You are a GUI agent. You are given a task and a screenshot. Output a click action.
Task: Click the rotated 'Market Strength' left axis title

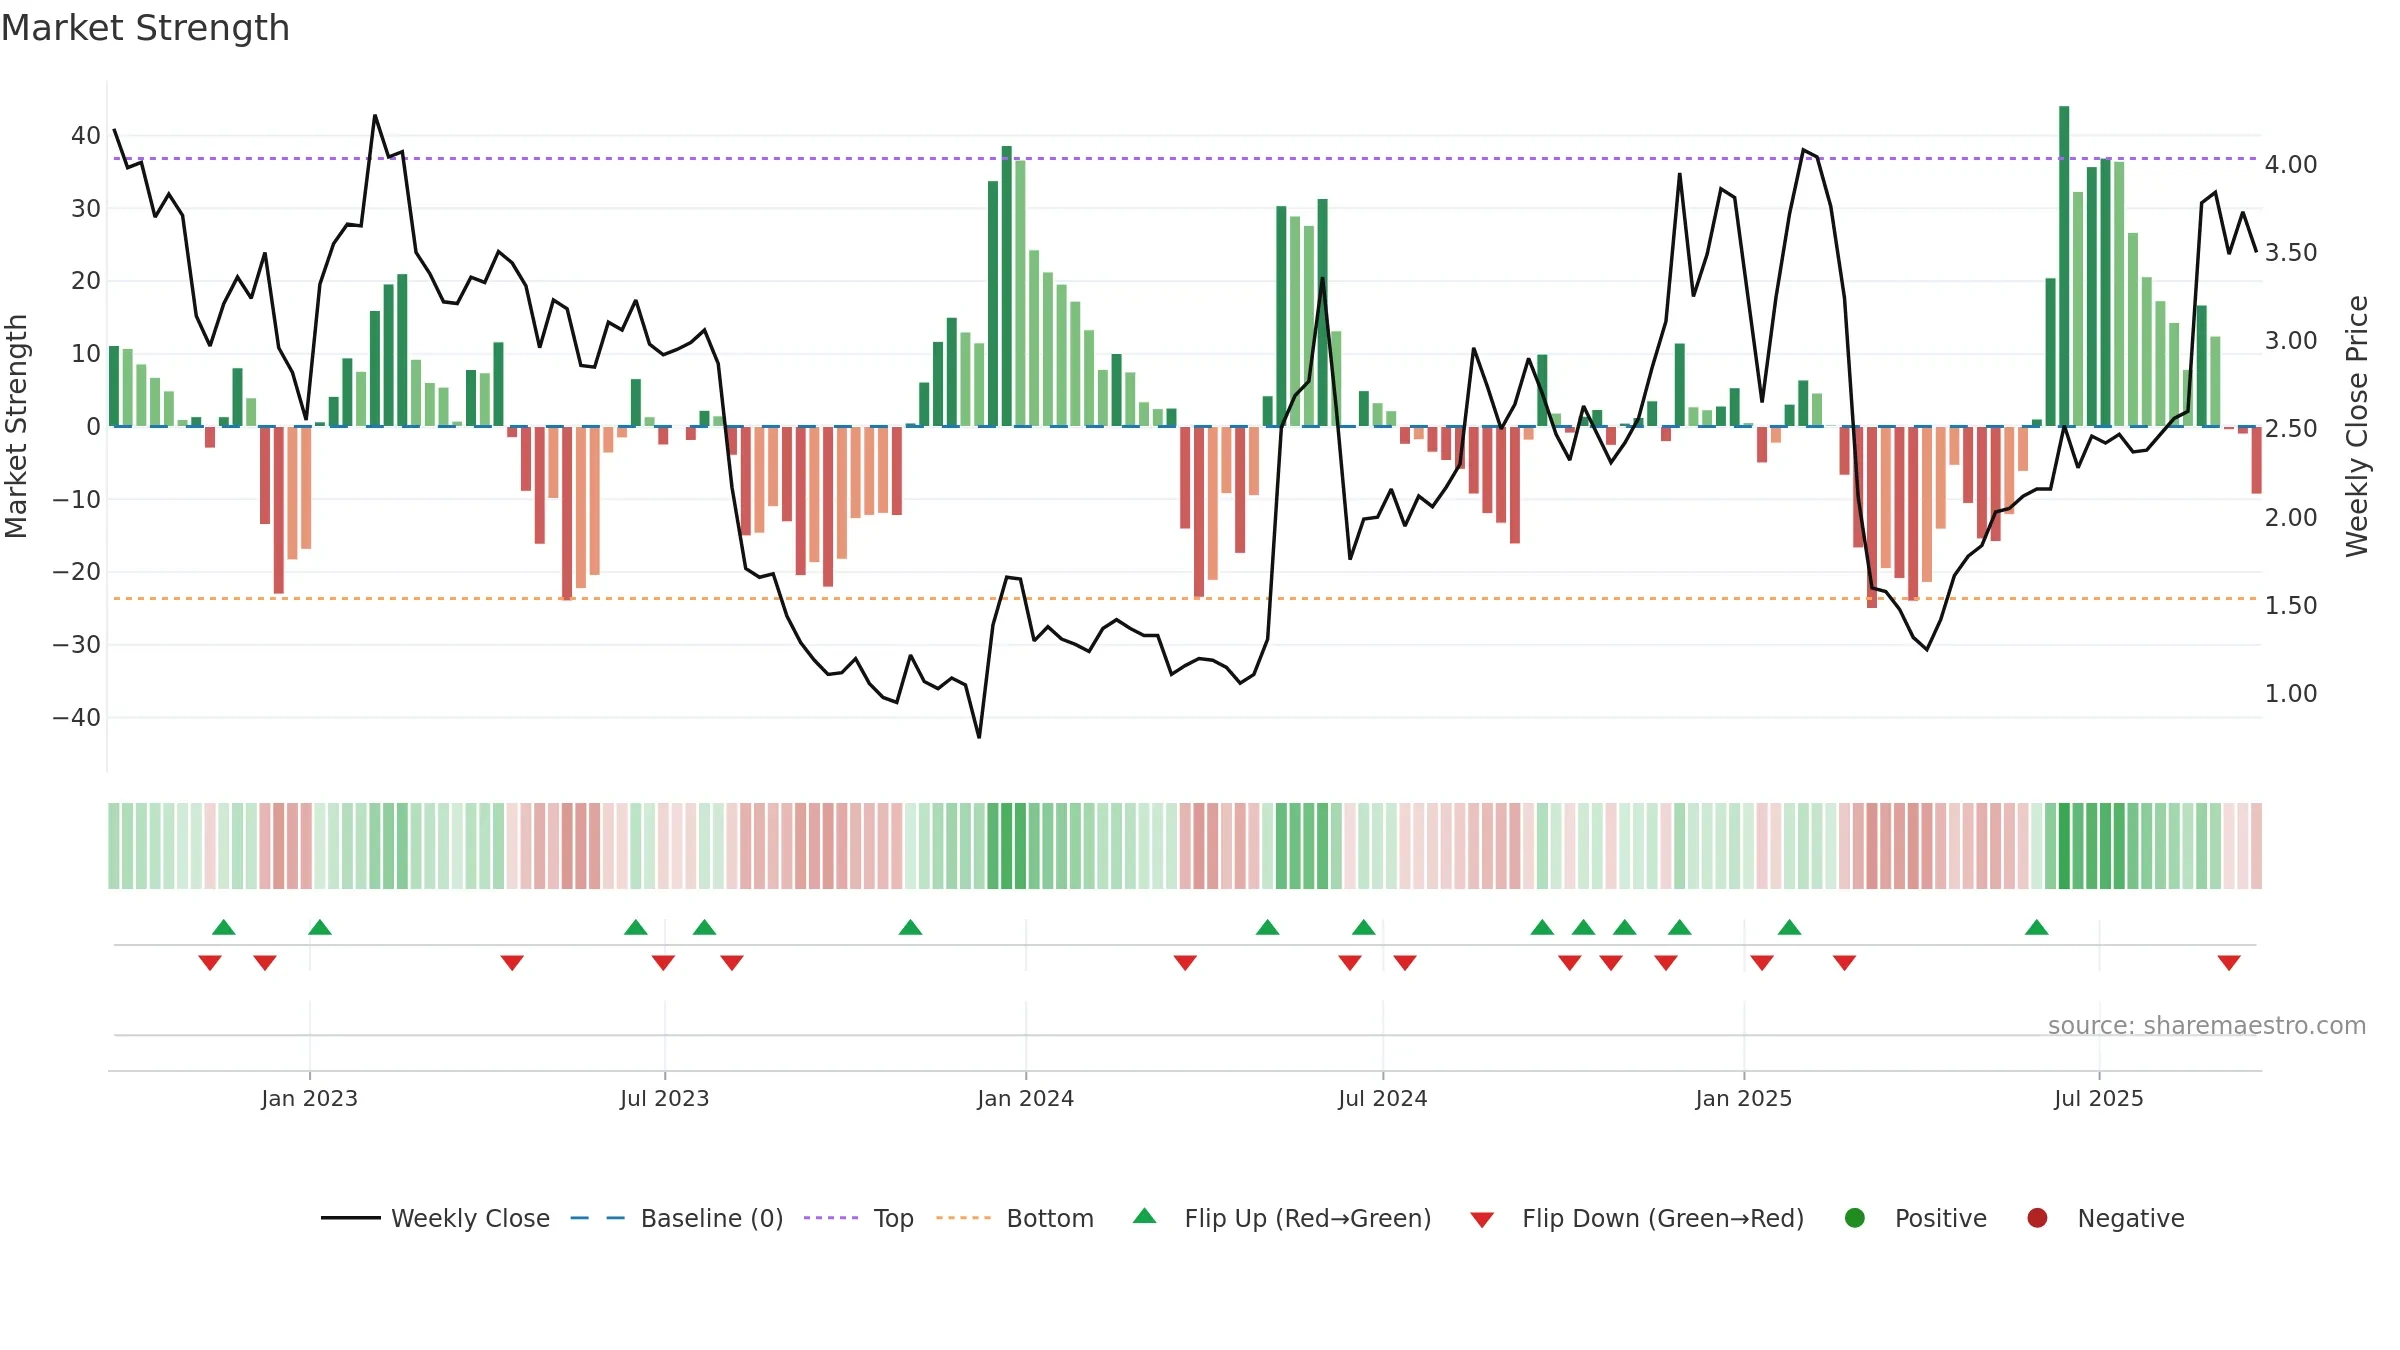(x=16, y=426)
